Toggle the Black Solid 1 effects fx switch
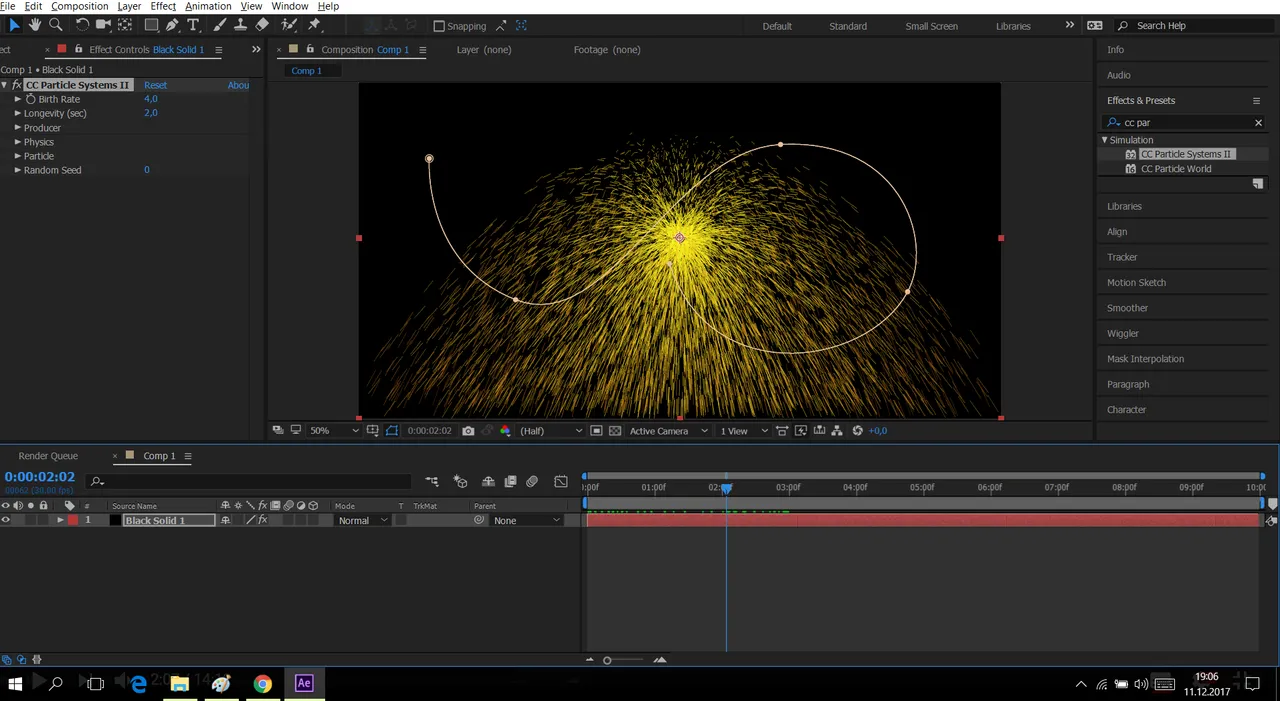This screenshot has height=701, width=1280. [x=263, y=520]
